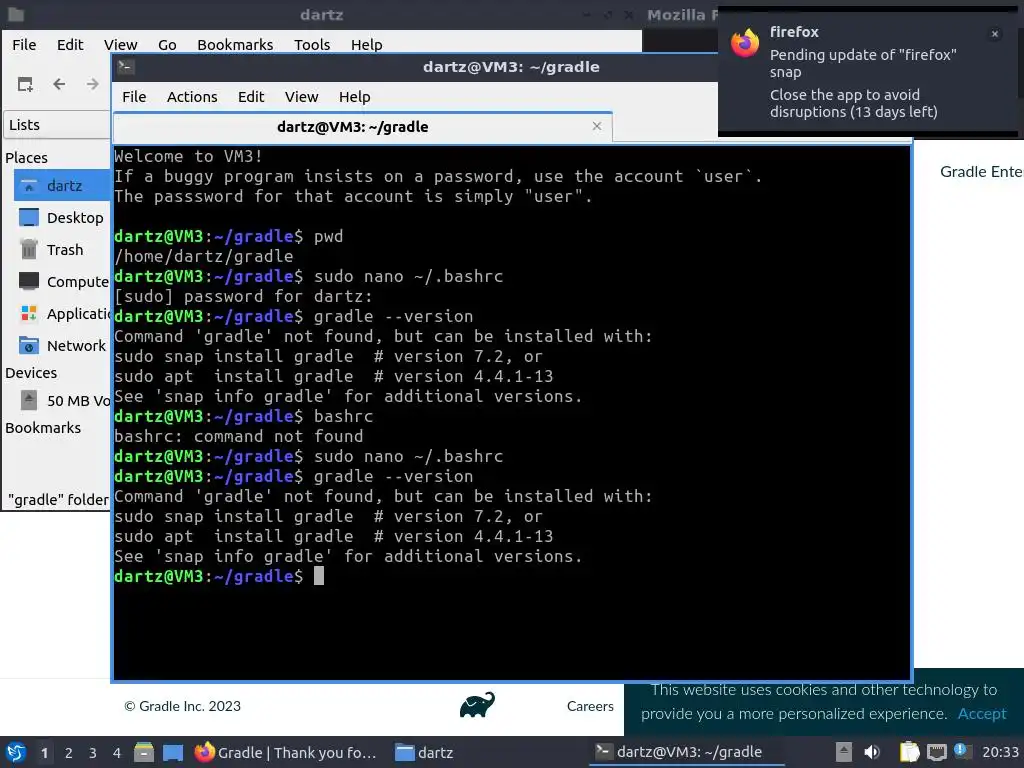Image resolution: width=1024 pixels, height=768 pixels.
Task: Click the Firefox icon in the notification
Action: point(744,44)
